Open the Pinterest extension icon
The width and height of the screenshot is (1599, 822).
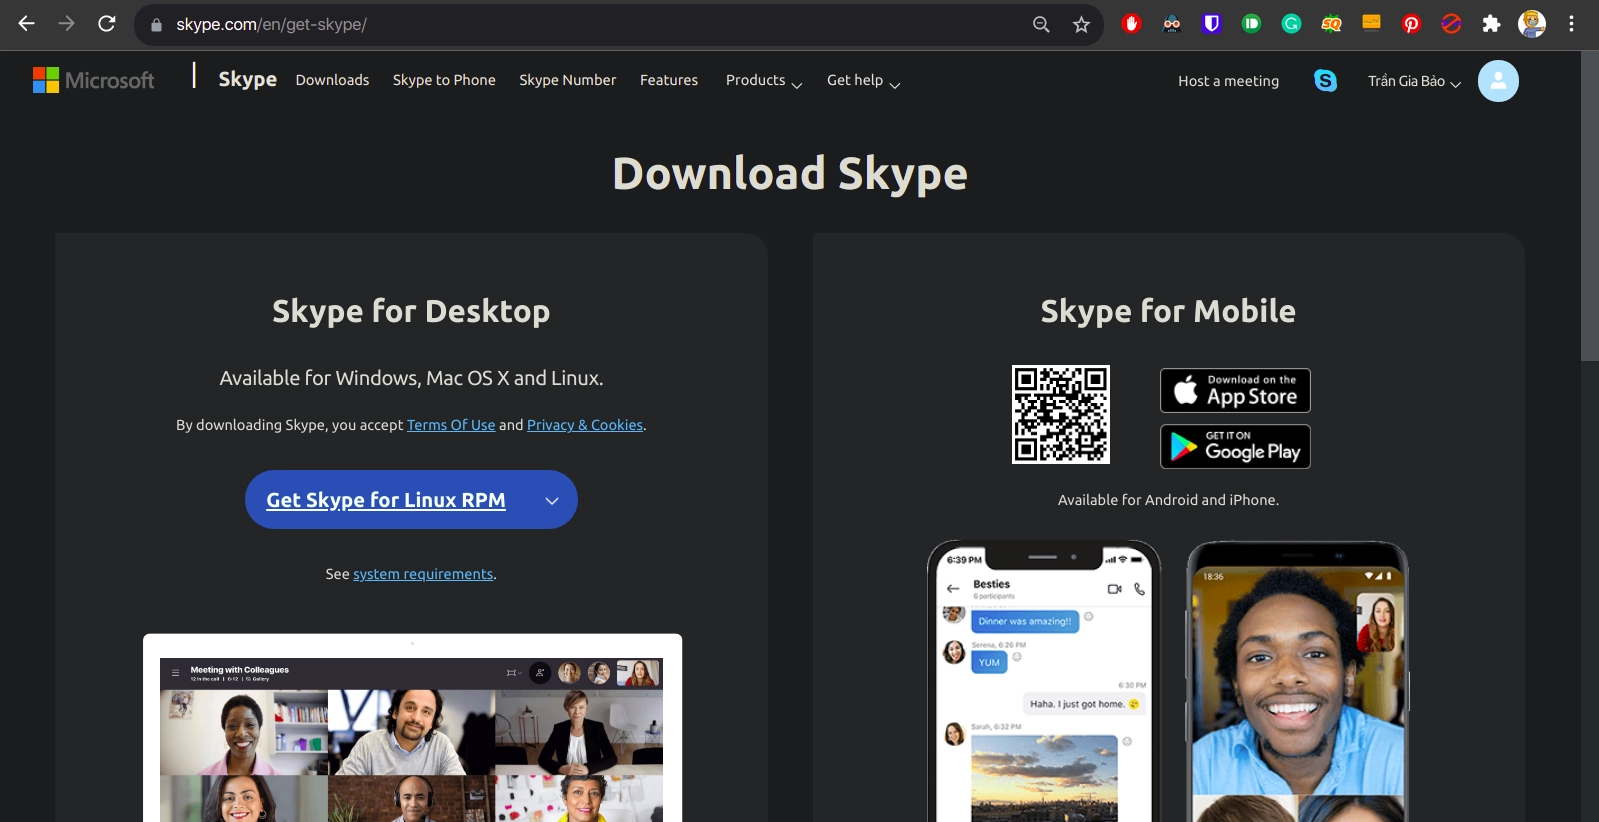1411,24
